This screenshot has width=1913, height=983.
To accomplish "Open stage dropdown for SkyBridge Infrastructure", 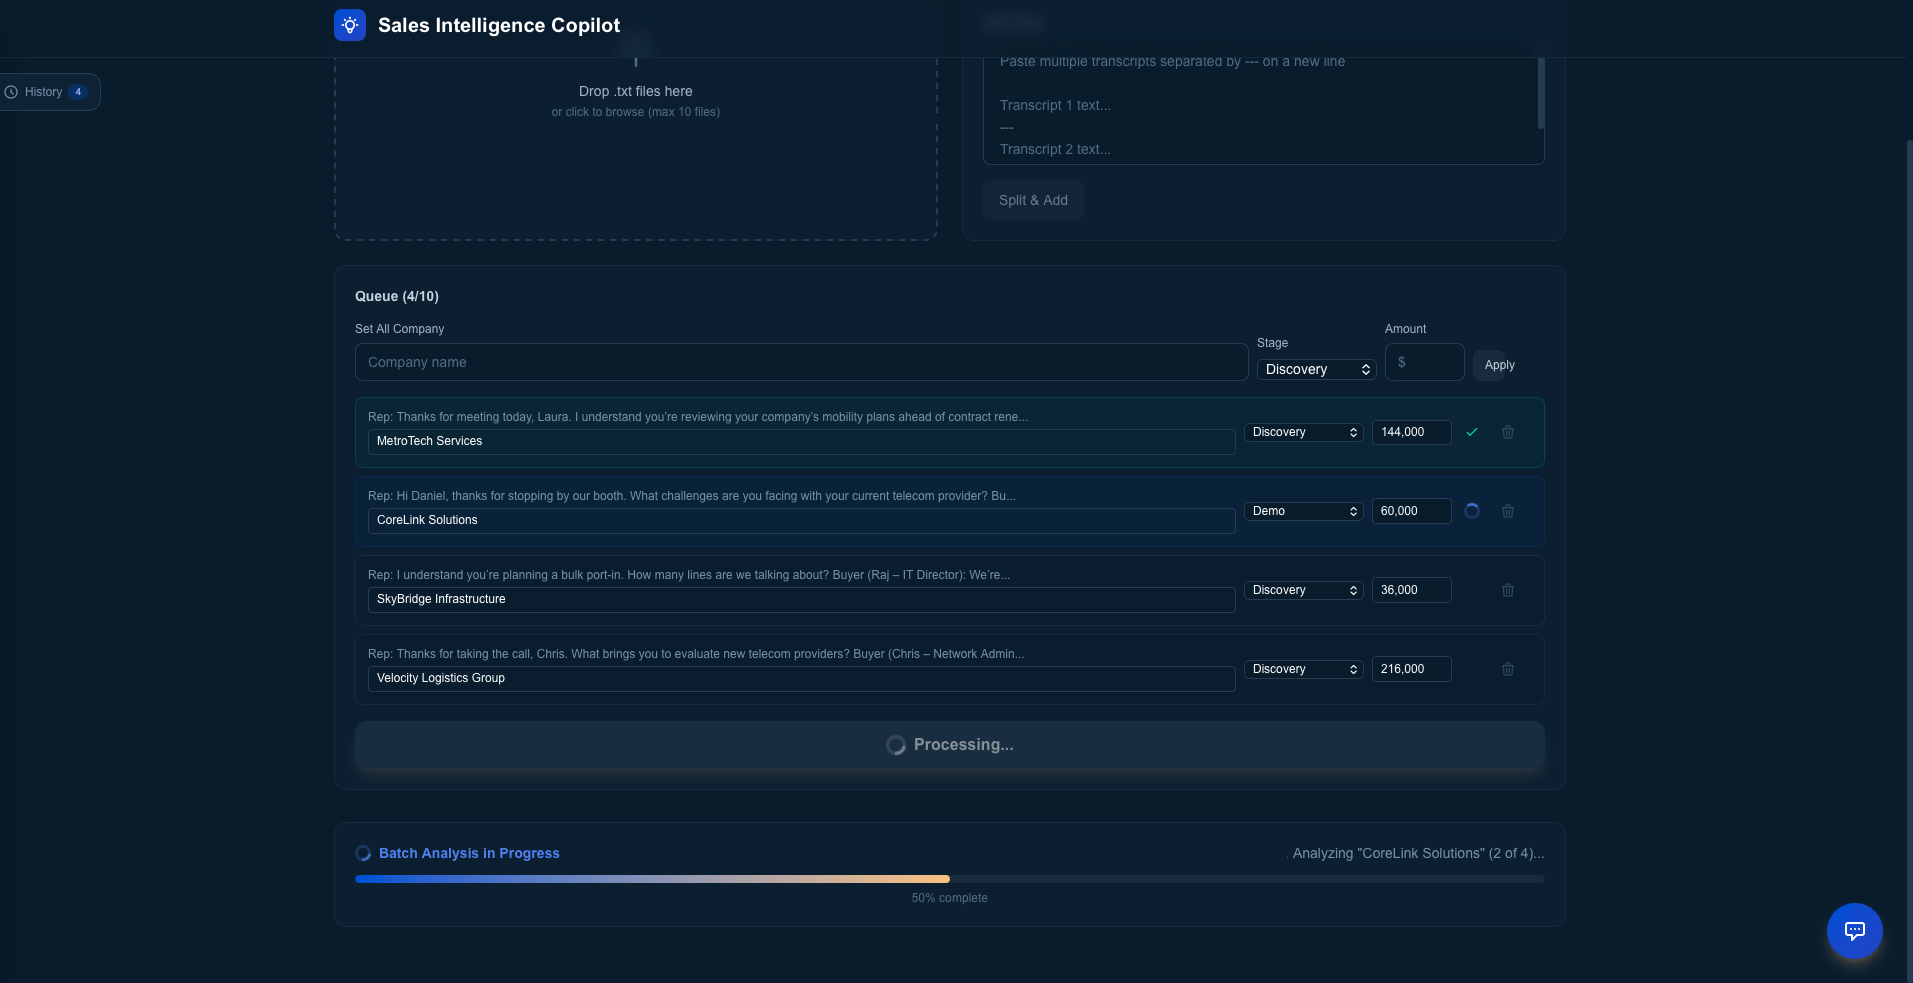I will (1303, 590).
